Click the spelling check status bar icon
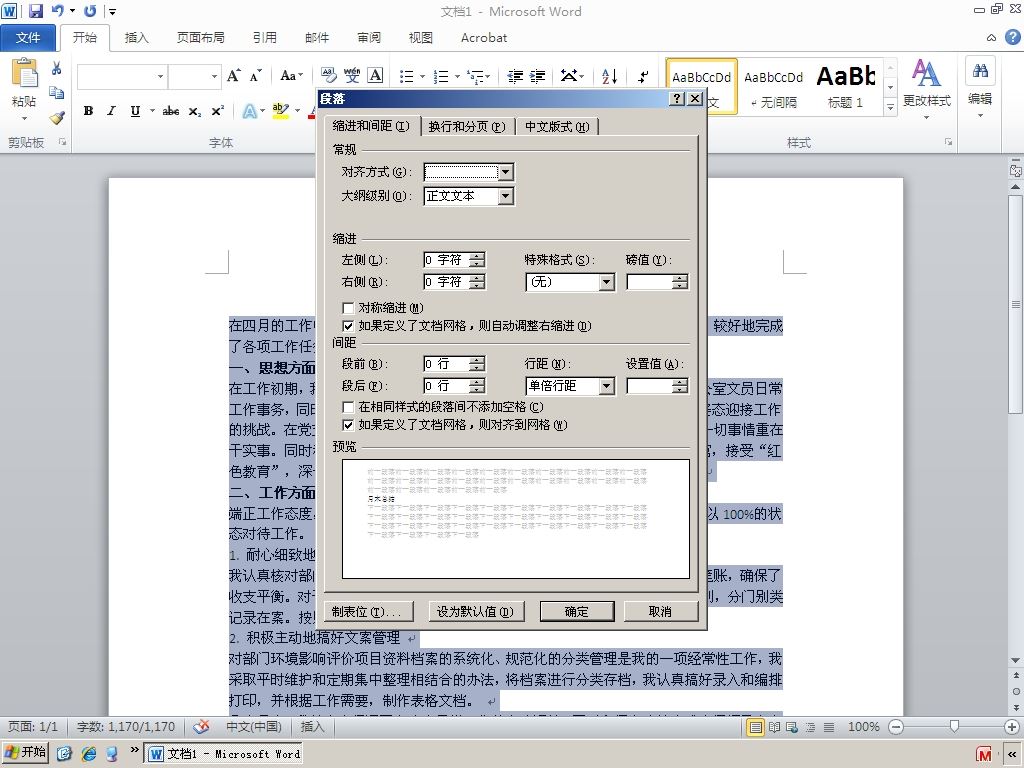The height and width of the screenshot is (768, 1024). click(x=201, y=726)
